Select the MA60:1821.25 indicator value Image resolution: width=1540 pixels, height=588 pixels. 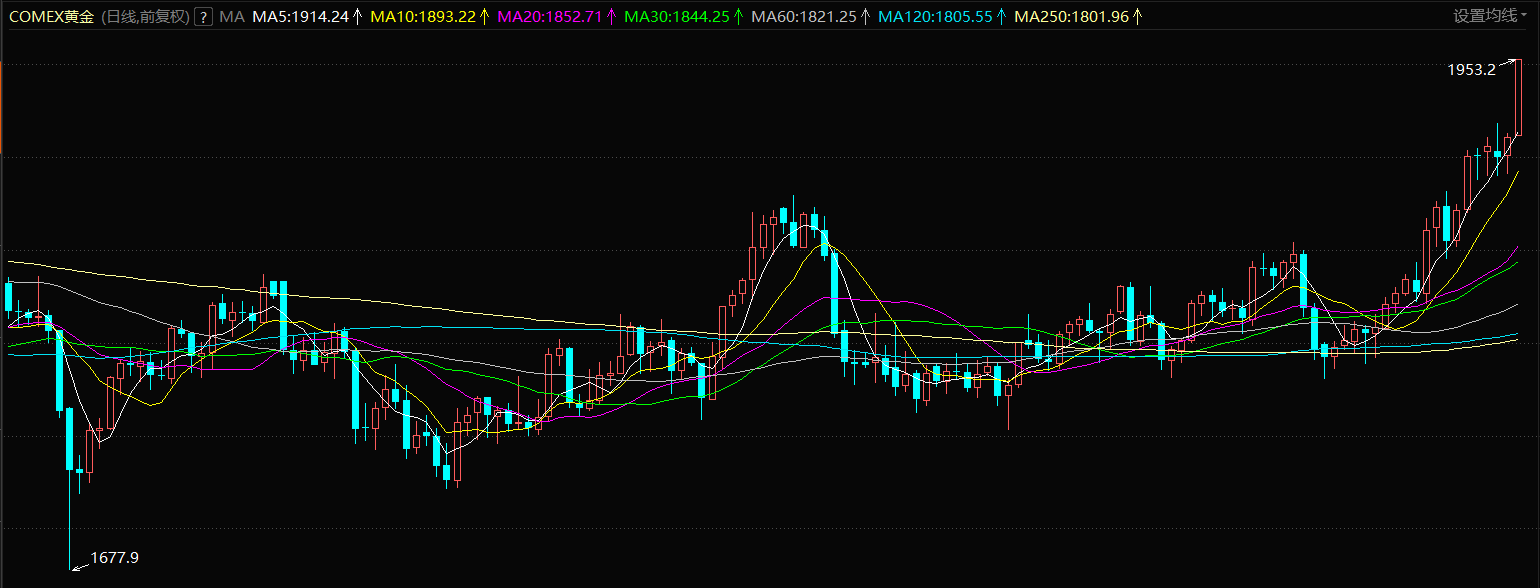point(804,17)
